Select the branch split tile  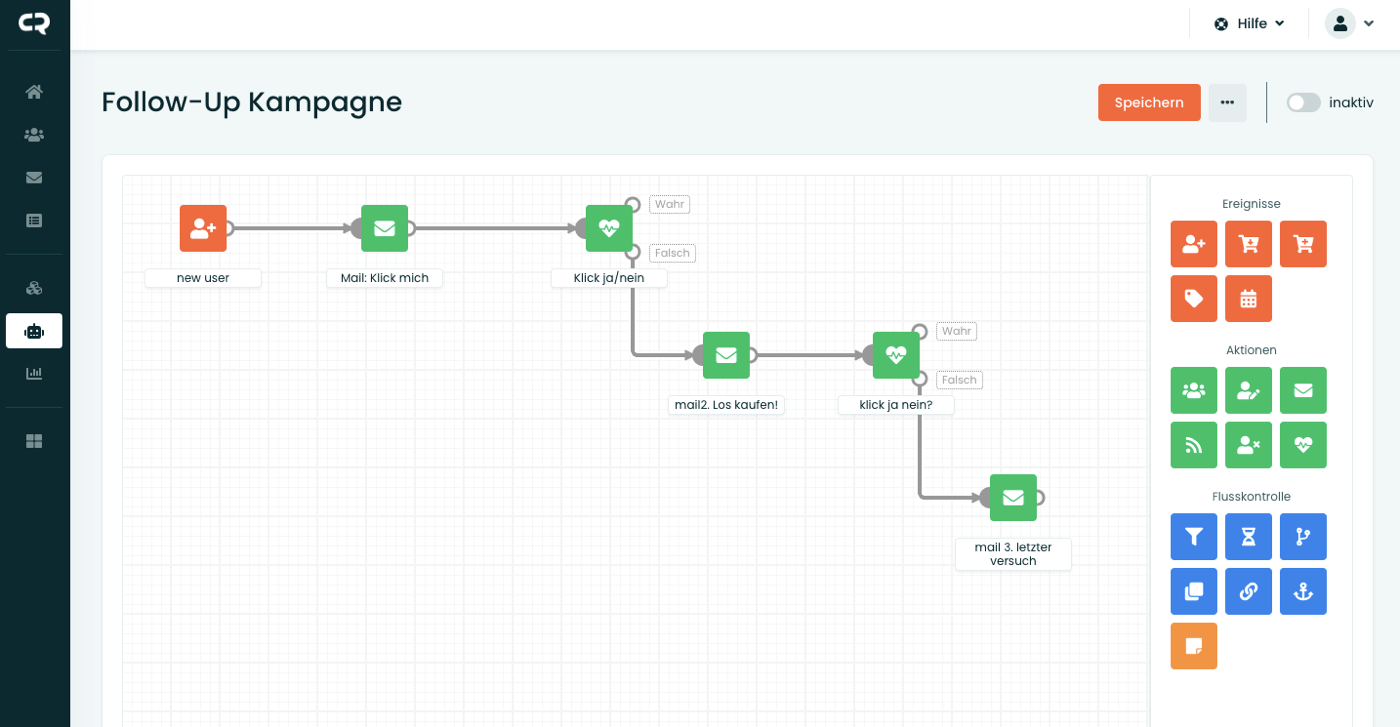[x=1303, y=537]
